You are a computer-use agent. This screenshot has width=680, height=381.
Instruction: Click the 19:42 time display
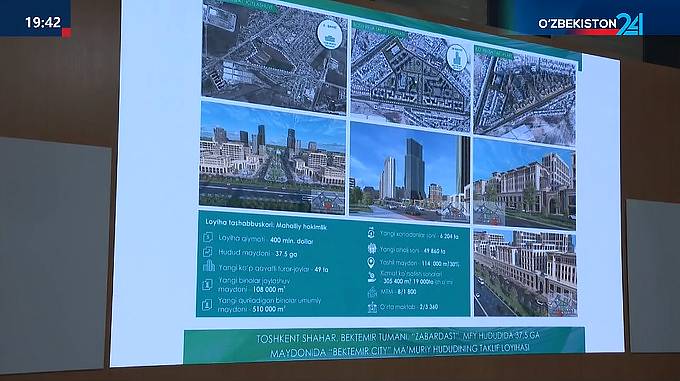click(43, 23)
